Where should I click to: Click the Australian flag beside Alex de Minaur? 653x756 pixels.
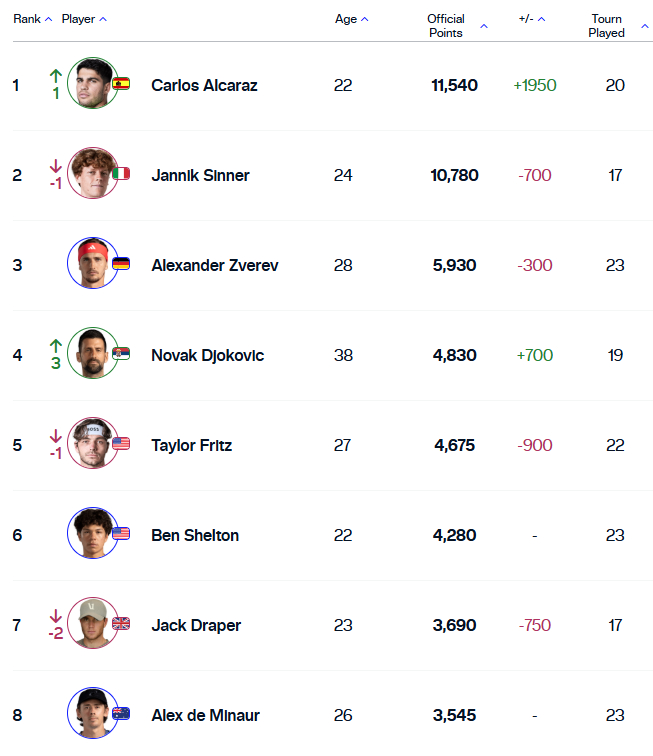[x=121, y=714]
